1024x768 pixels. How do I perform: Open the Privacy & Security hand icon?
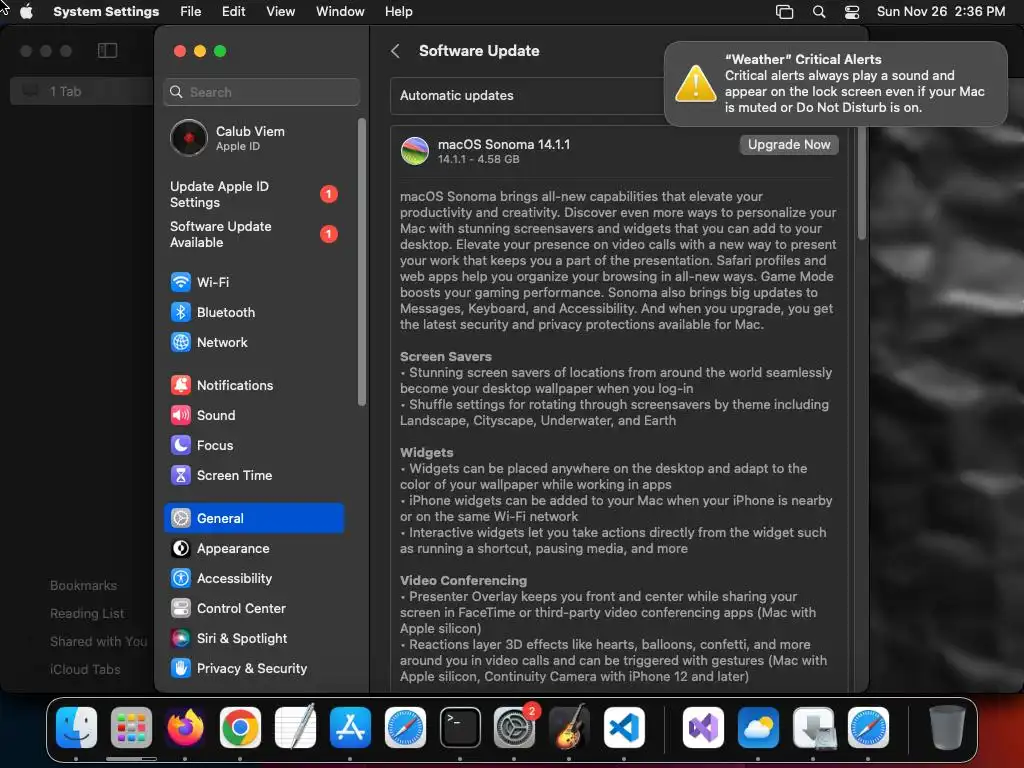181,668
